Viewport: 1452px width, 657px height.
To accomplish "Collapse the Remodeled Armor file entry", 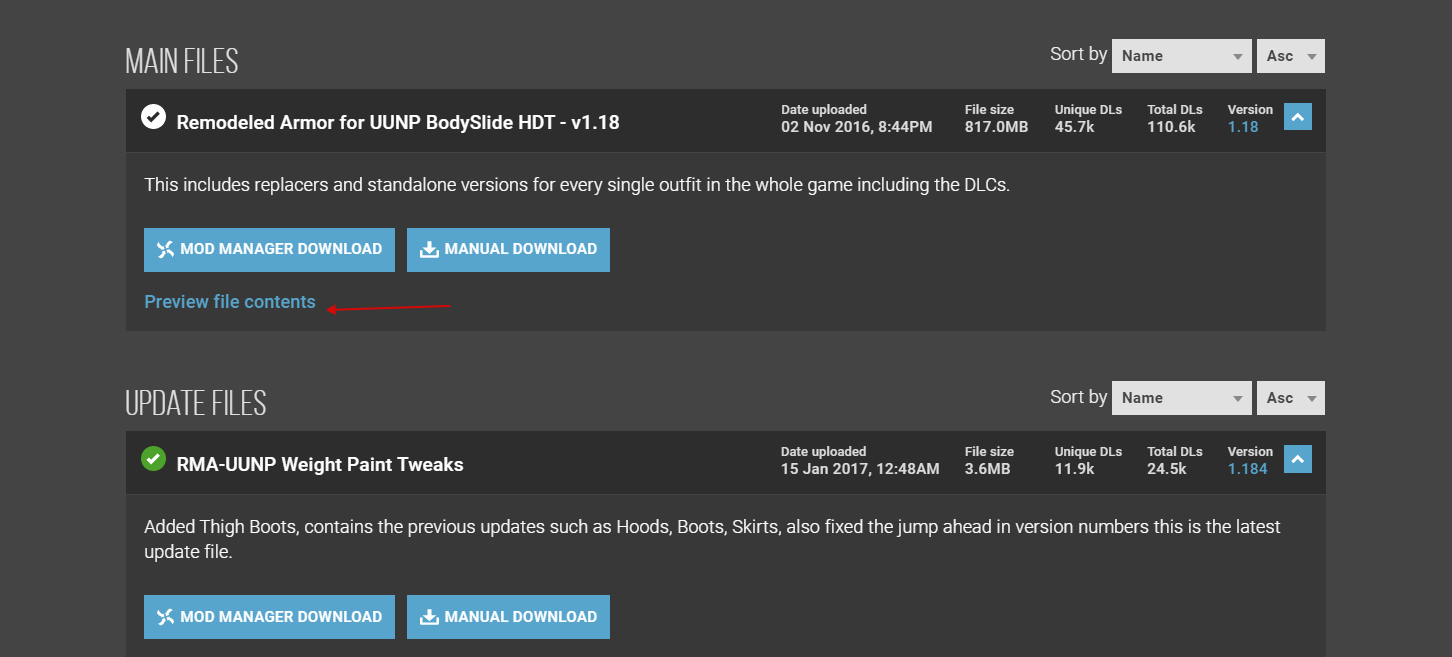I will [x=1297, y=118].
